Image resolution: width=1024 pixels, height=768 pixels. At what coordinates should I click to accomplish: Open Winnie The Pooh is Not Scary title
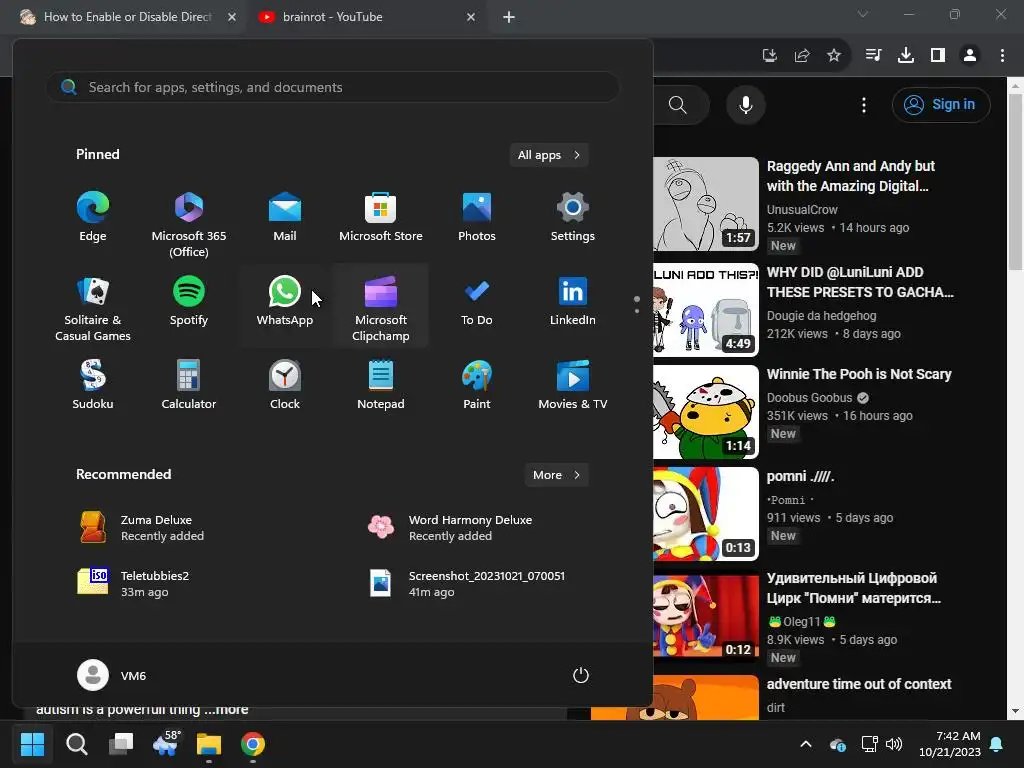click(x=859, y=374)
